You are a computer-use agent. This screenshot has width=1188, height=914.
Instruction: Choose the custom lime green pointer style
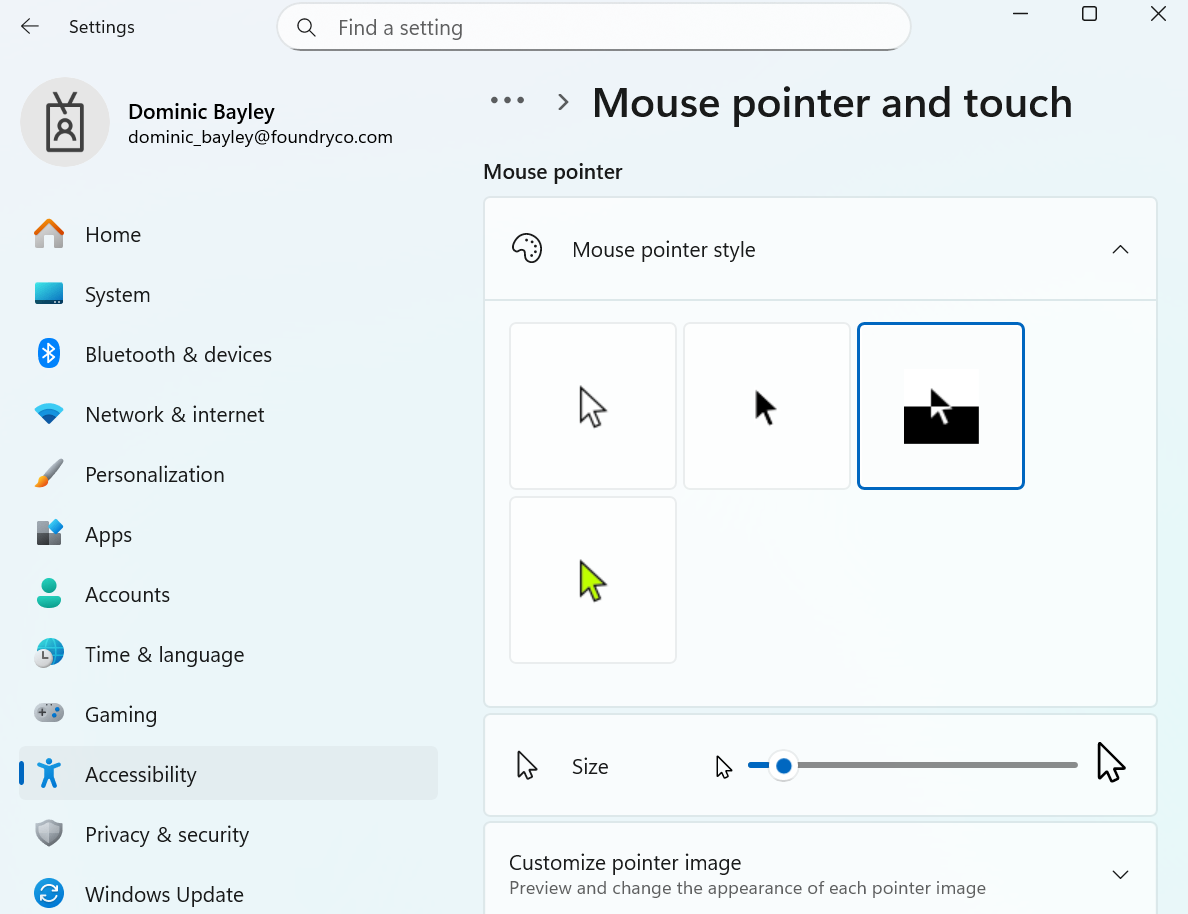593,580
